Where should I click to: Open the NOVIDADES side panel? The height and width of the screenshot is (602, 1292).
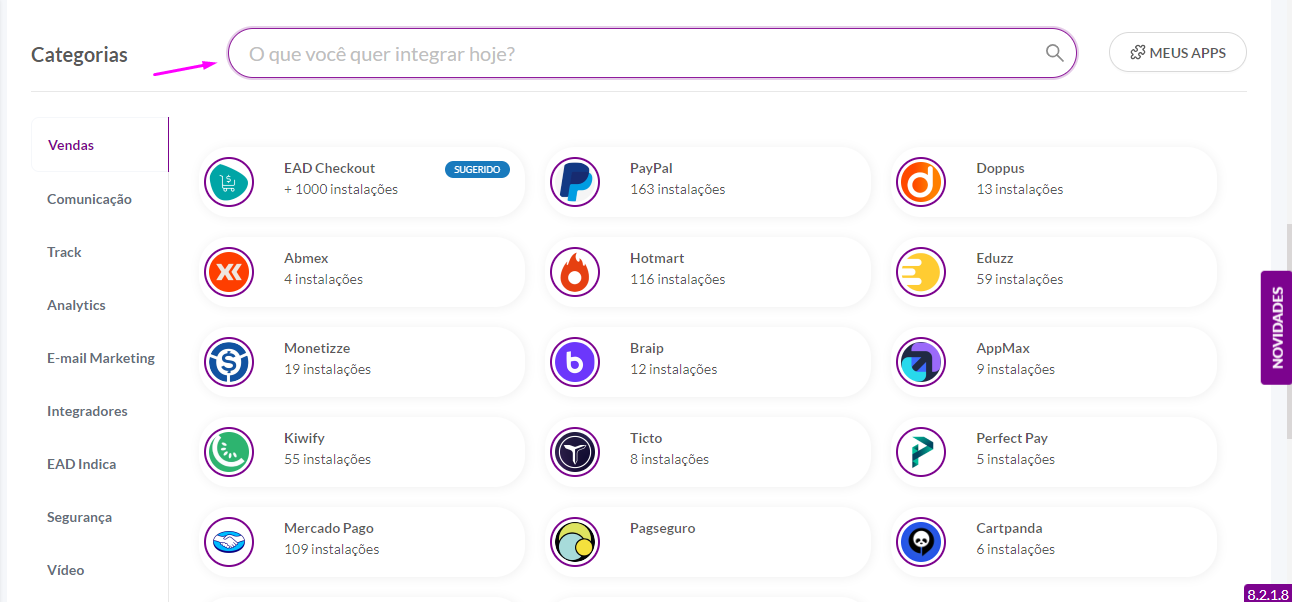(1277, 328)
